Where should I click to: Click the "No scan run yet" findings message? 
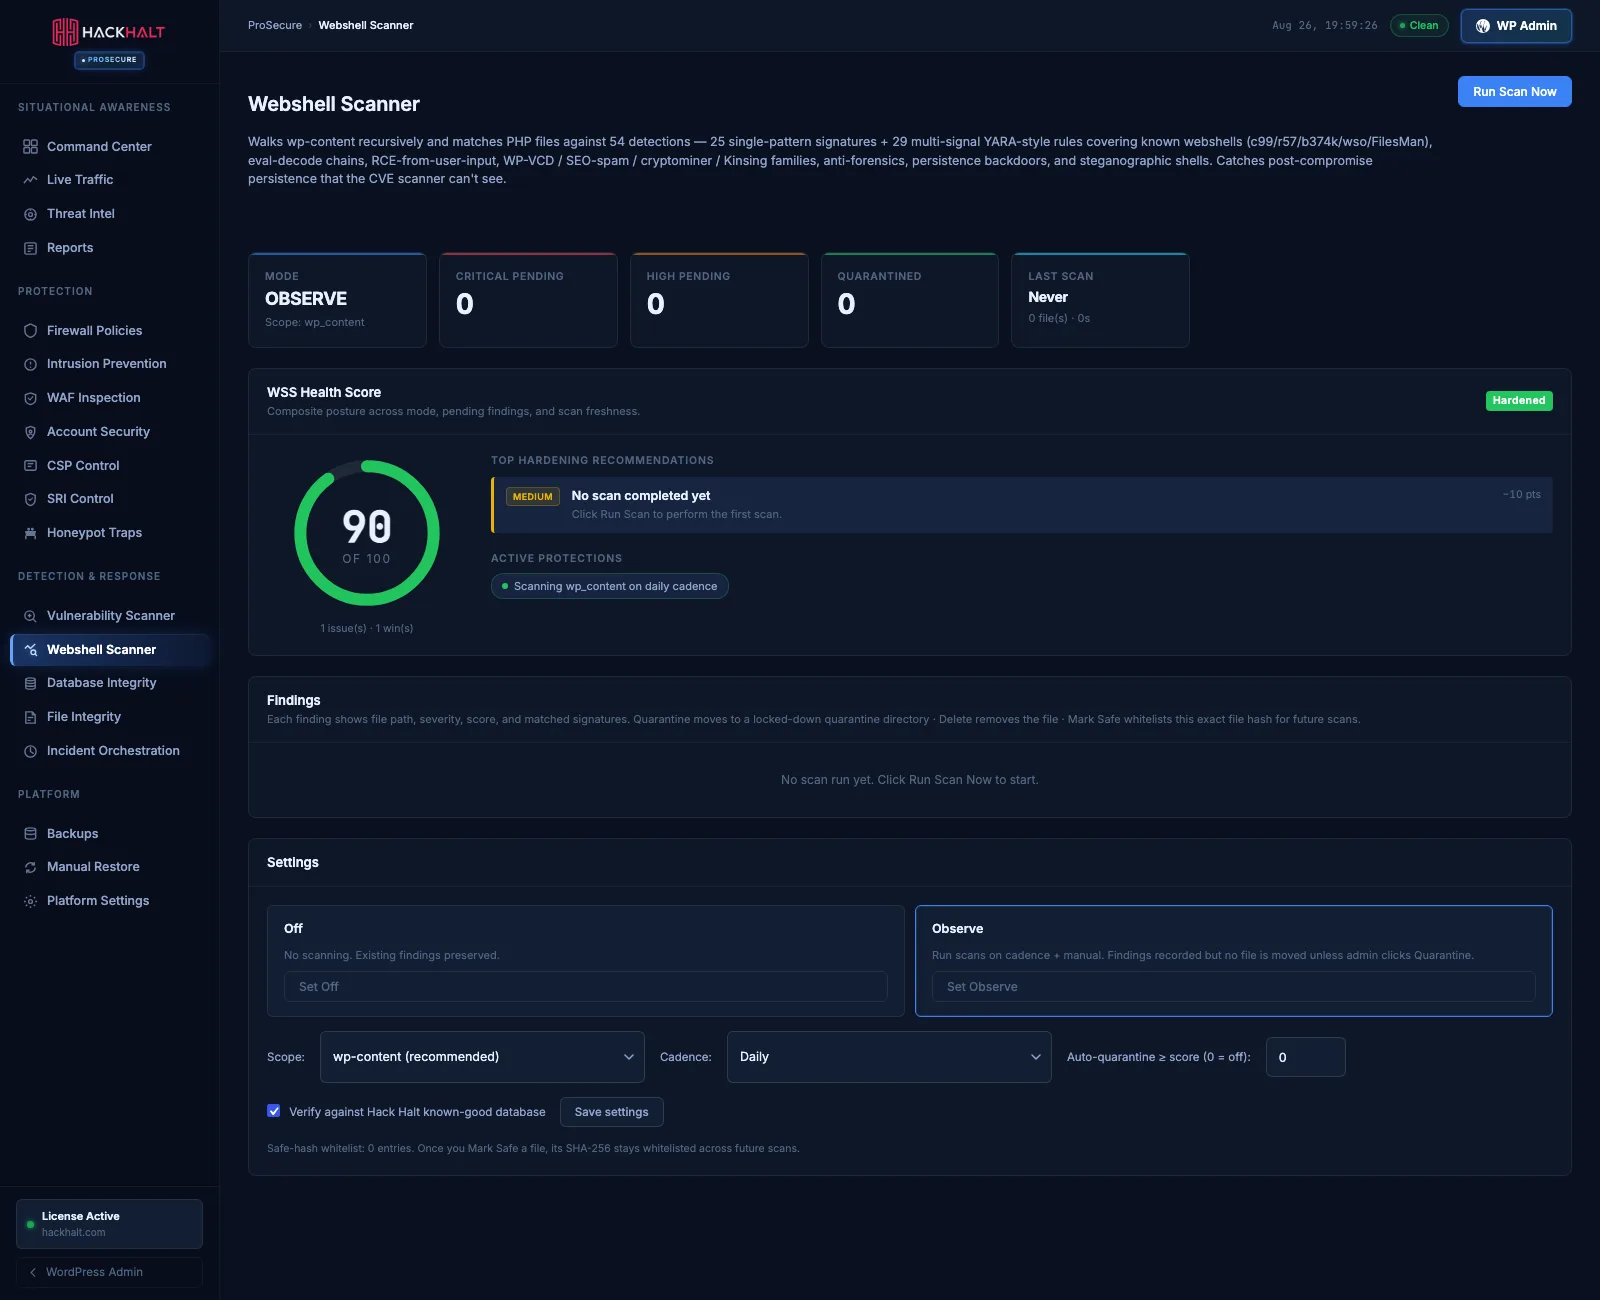click(x=910, y=780)
